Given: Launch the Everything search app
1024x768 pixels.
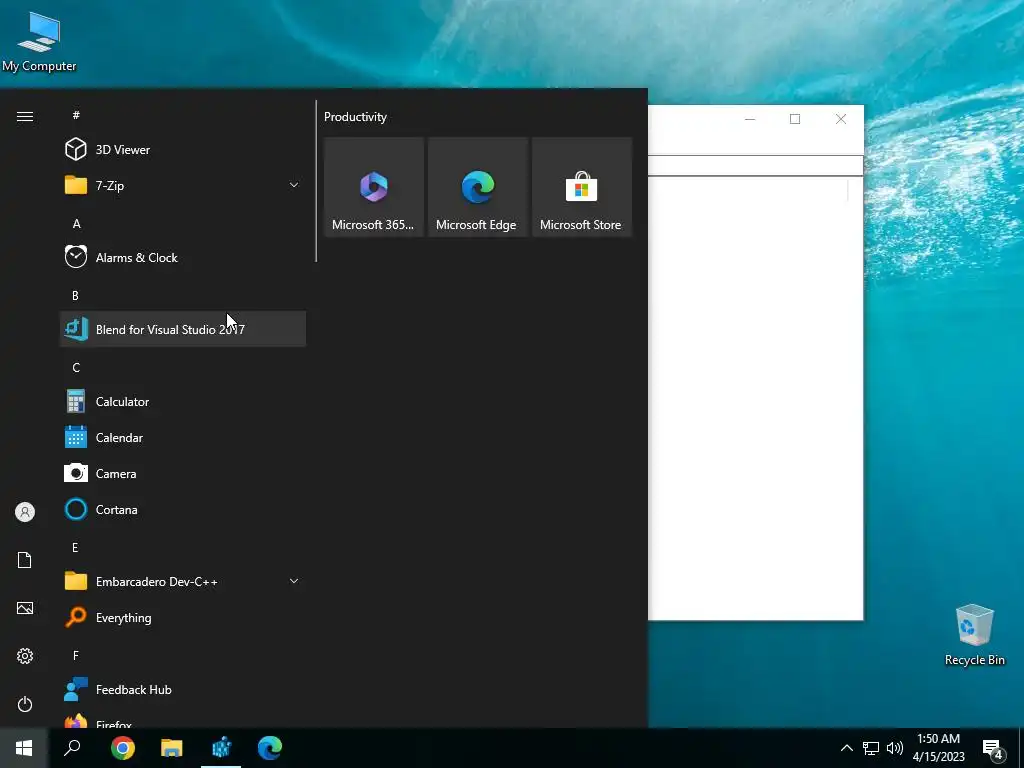Looking at the screenshot, I should point(183,617).
